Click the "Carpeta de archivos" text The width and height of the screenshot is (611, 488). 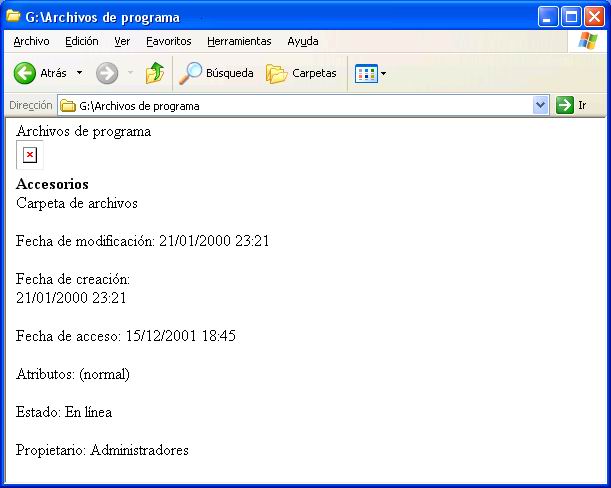[77, 203]
